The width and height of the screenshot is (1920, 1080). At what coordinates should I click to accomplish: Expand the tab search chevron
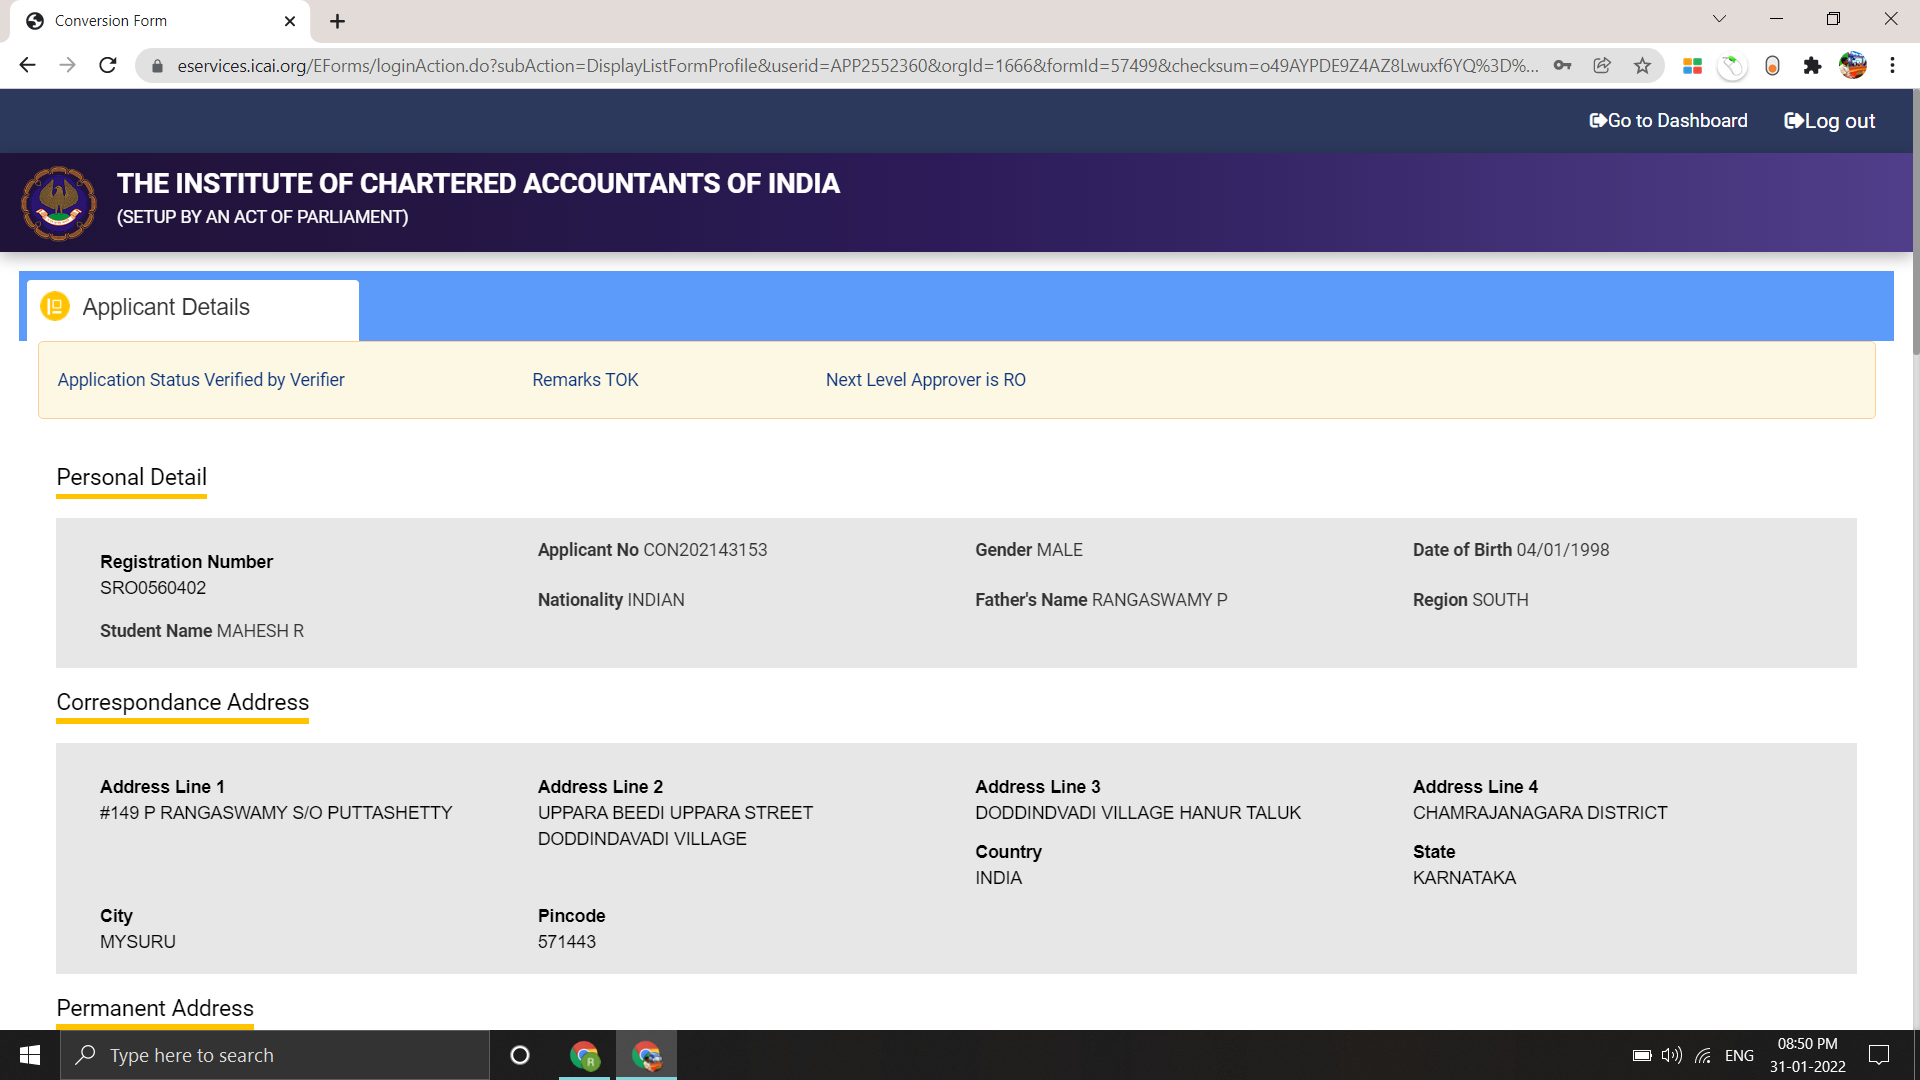1719,19
